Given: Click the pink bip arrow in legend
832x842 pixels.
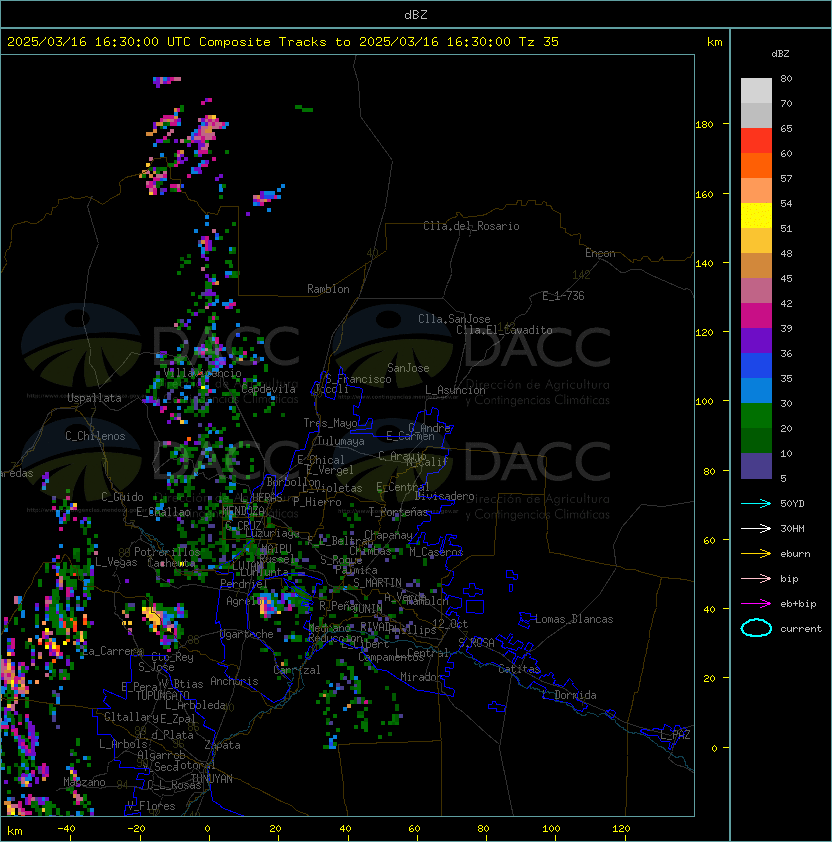Looking at the screenshot, I should [x=756, y=578].
